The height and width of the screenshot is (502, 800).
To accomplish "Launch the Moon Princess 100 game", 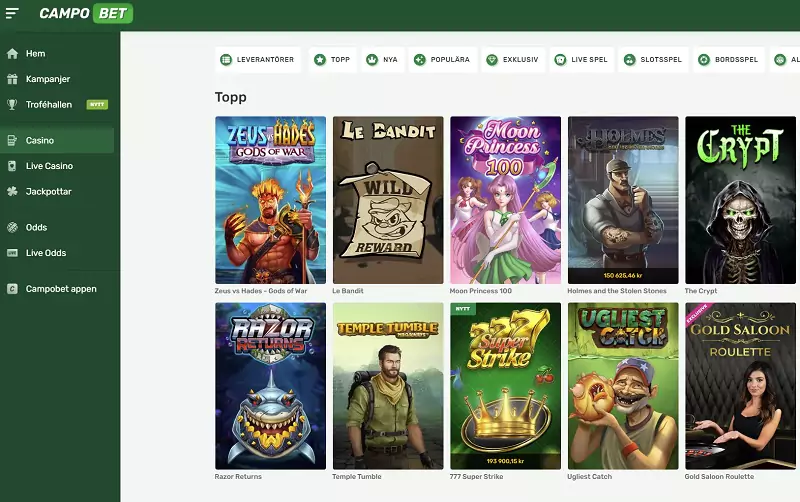I will click(504, 200).
